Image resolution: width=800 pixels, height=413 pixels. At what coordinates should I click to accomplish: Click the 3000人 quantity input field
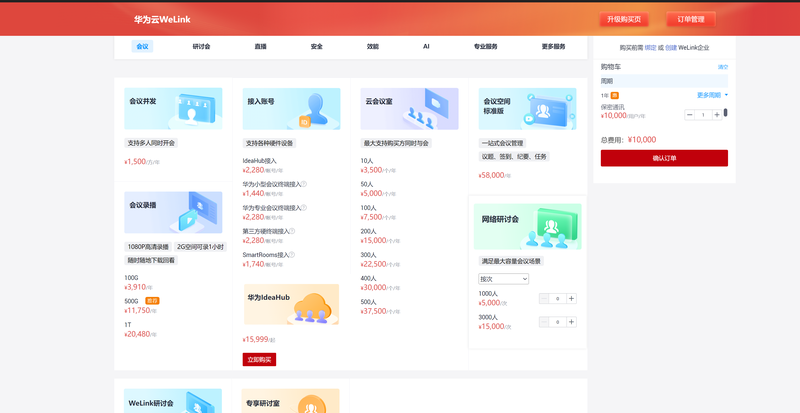[558, 322]
